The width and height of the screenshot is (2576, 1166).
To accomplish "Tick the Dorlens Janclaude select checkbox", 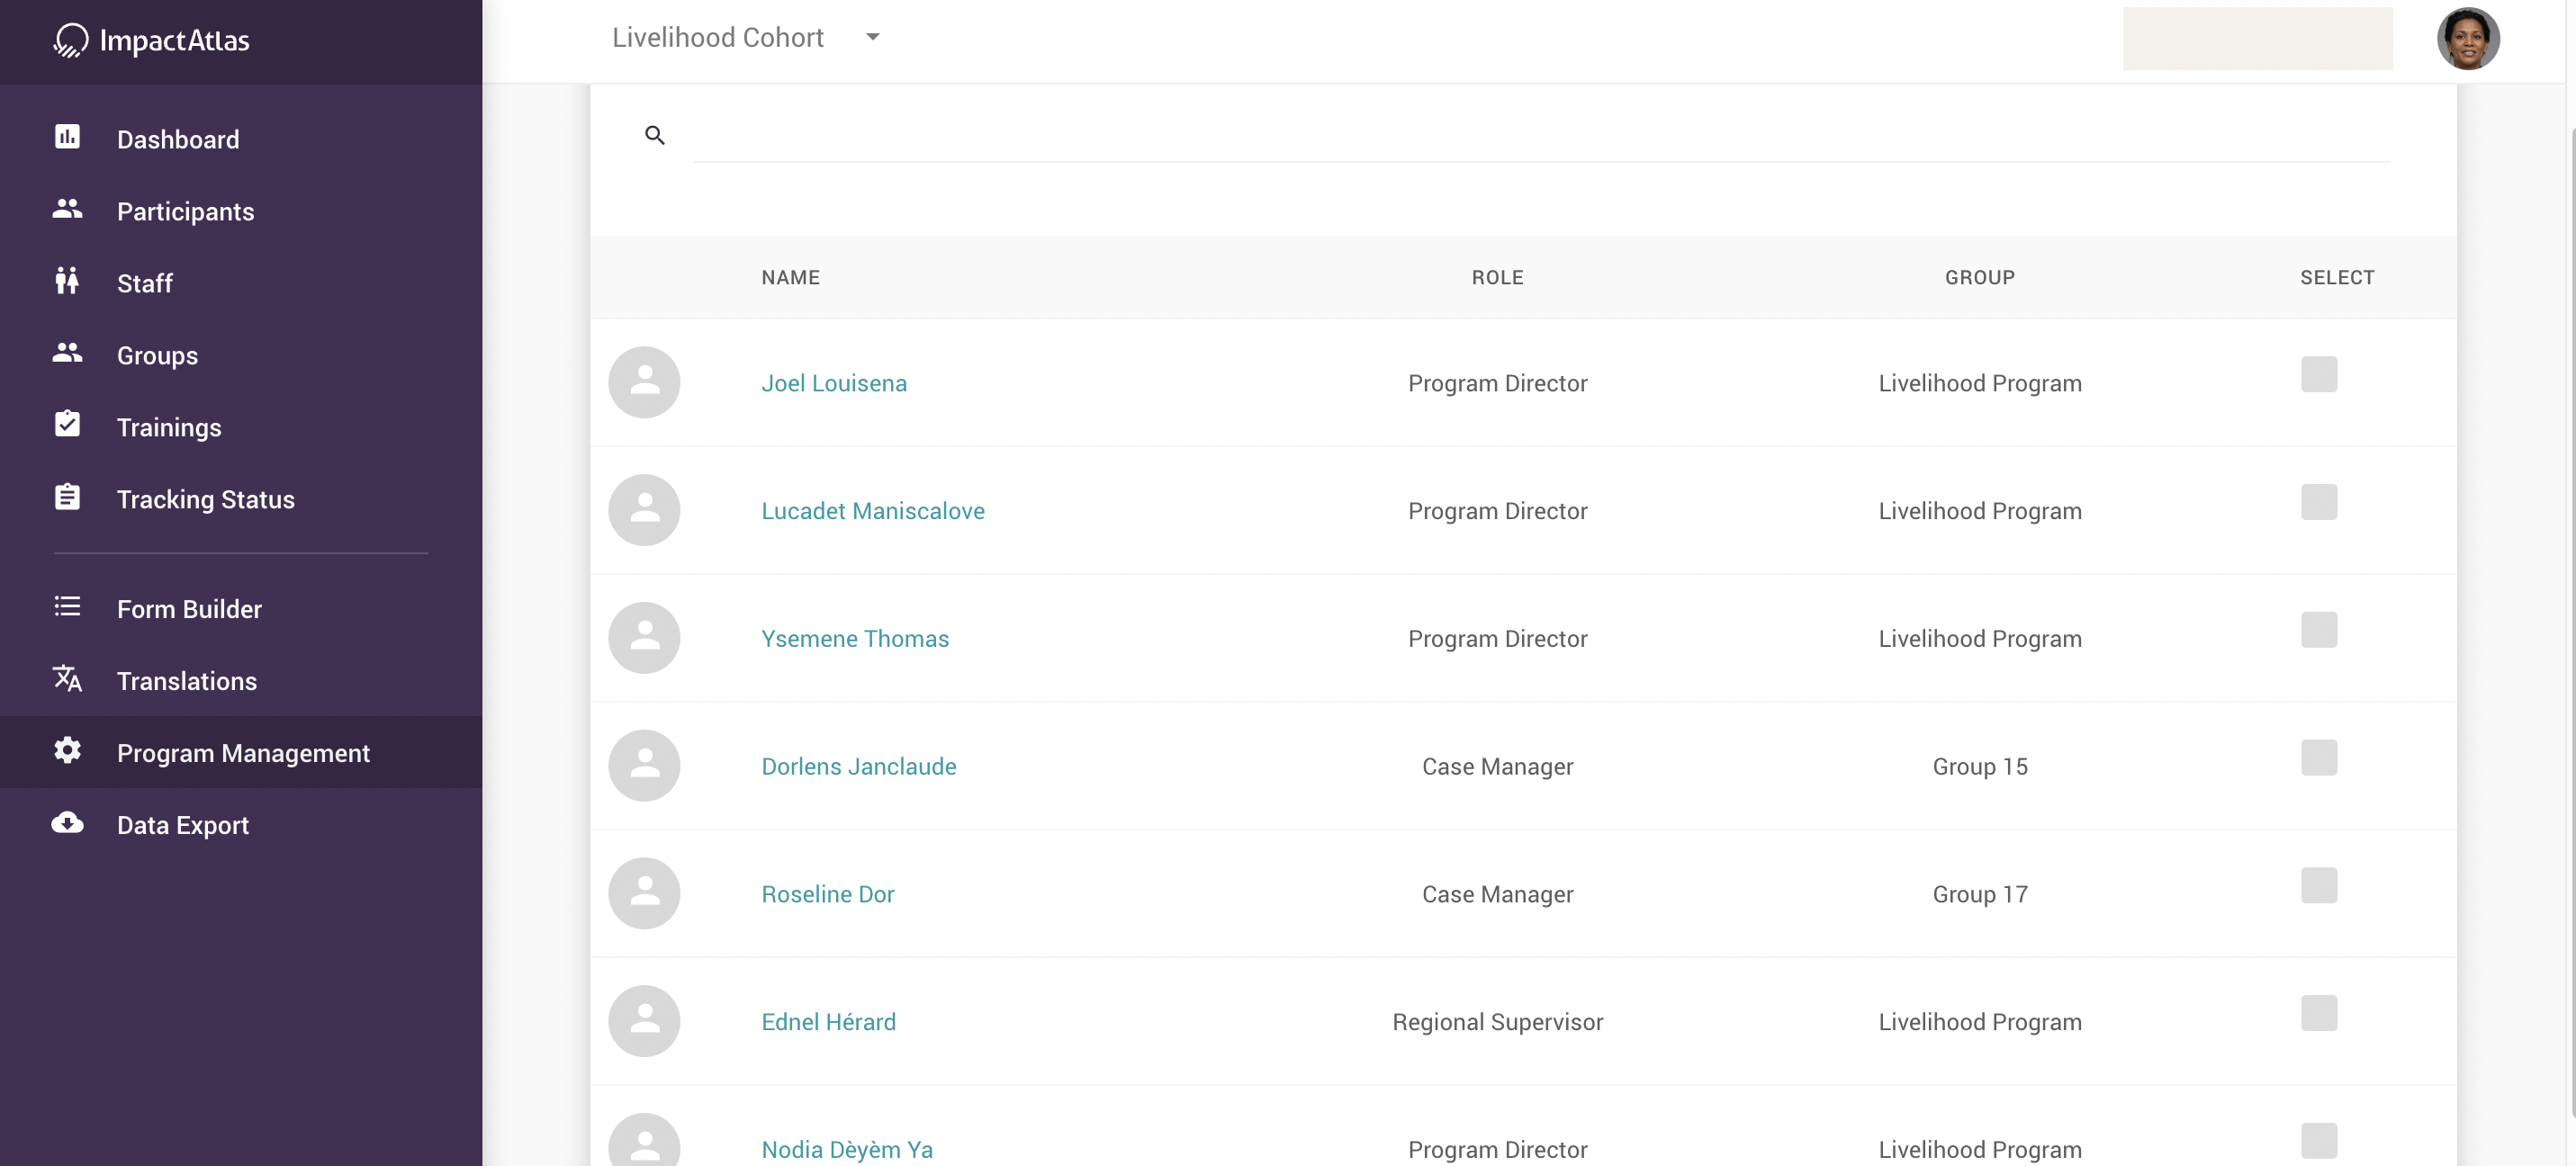I will tap(2318, 758).
